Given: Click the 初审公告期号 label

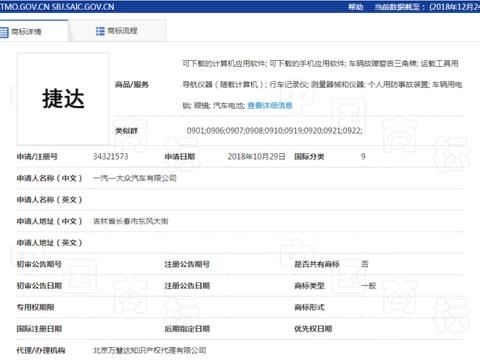Looking at the screenshot, I should 39,264.
